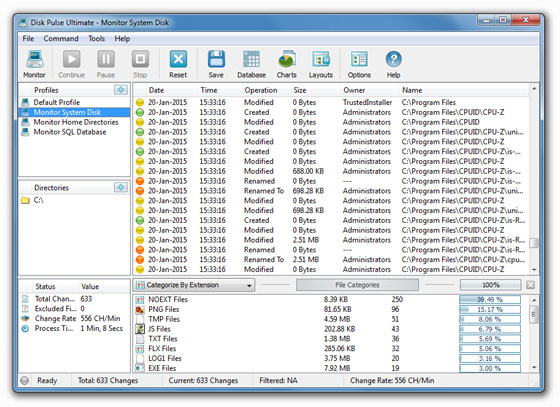Click the Name column header

click(x=412, y=90)
